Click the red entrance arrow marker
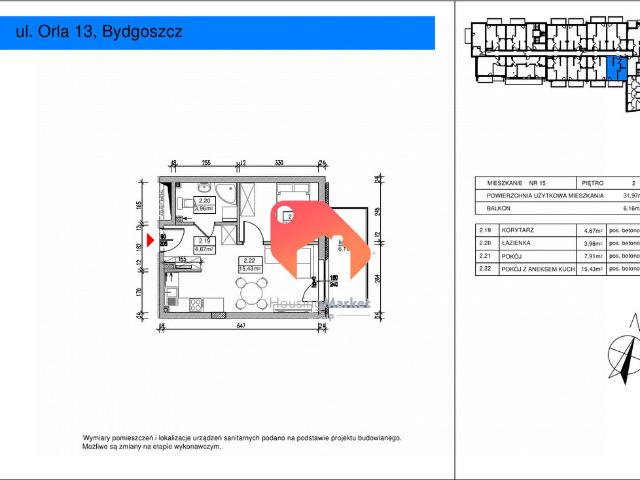 [150, 240]
